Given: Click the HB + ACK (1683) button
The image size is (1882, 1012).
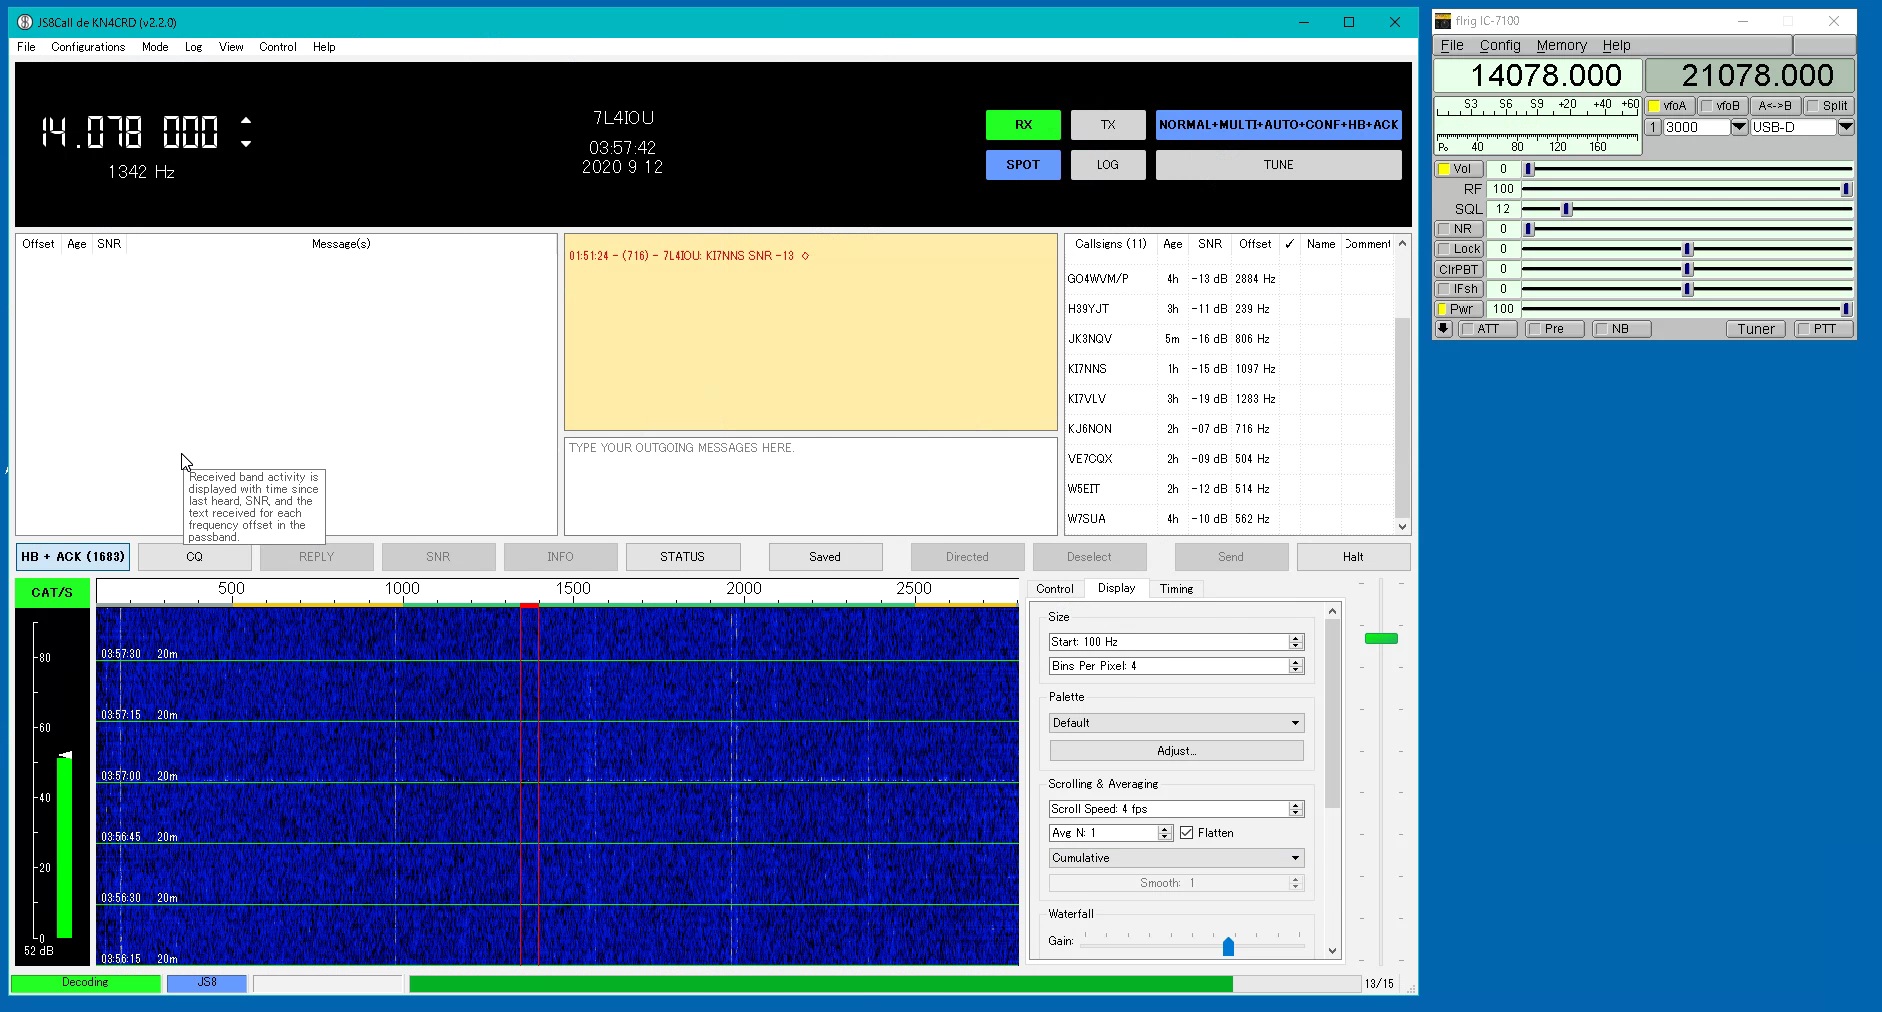Looking at the screenshot, I should (73, 557).
